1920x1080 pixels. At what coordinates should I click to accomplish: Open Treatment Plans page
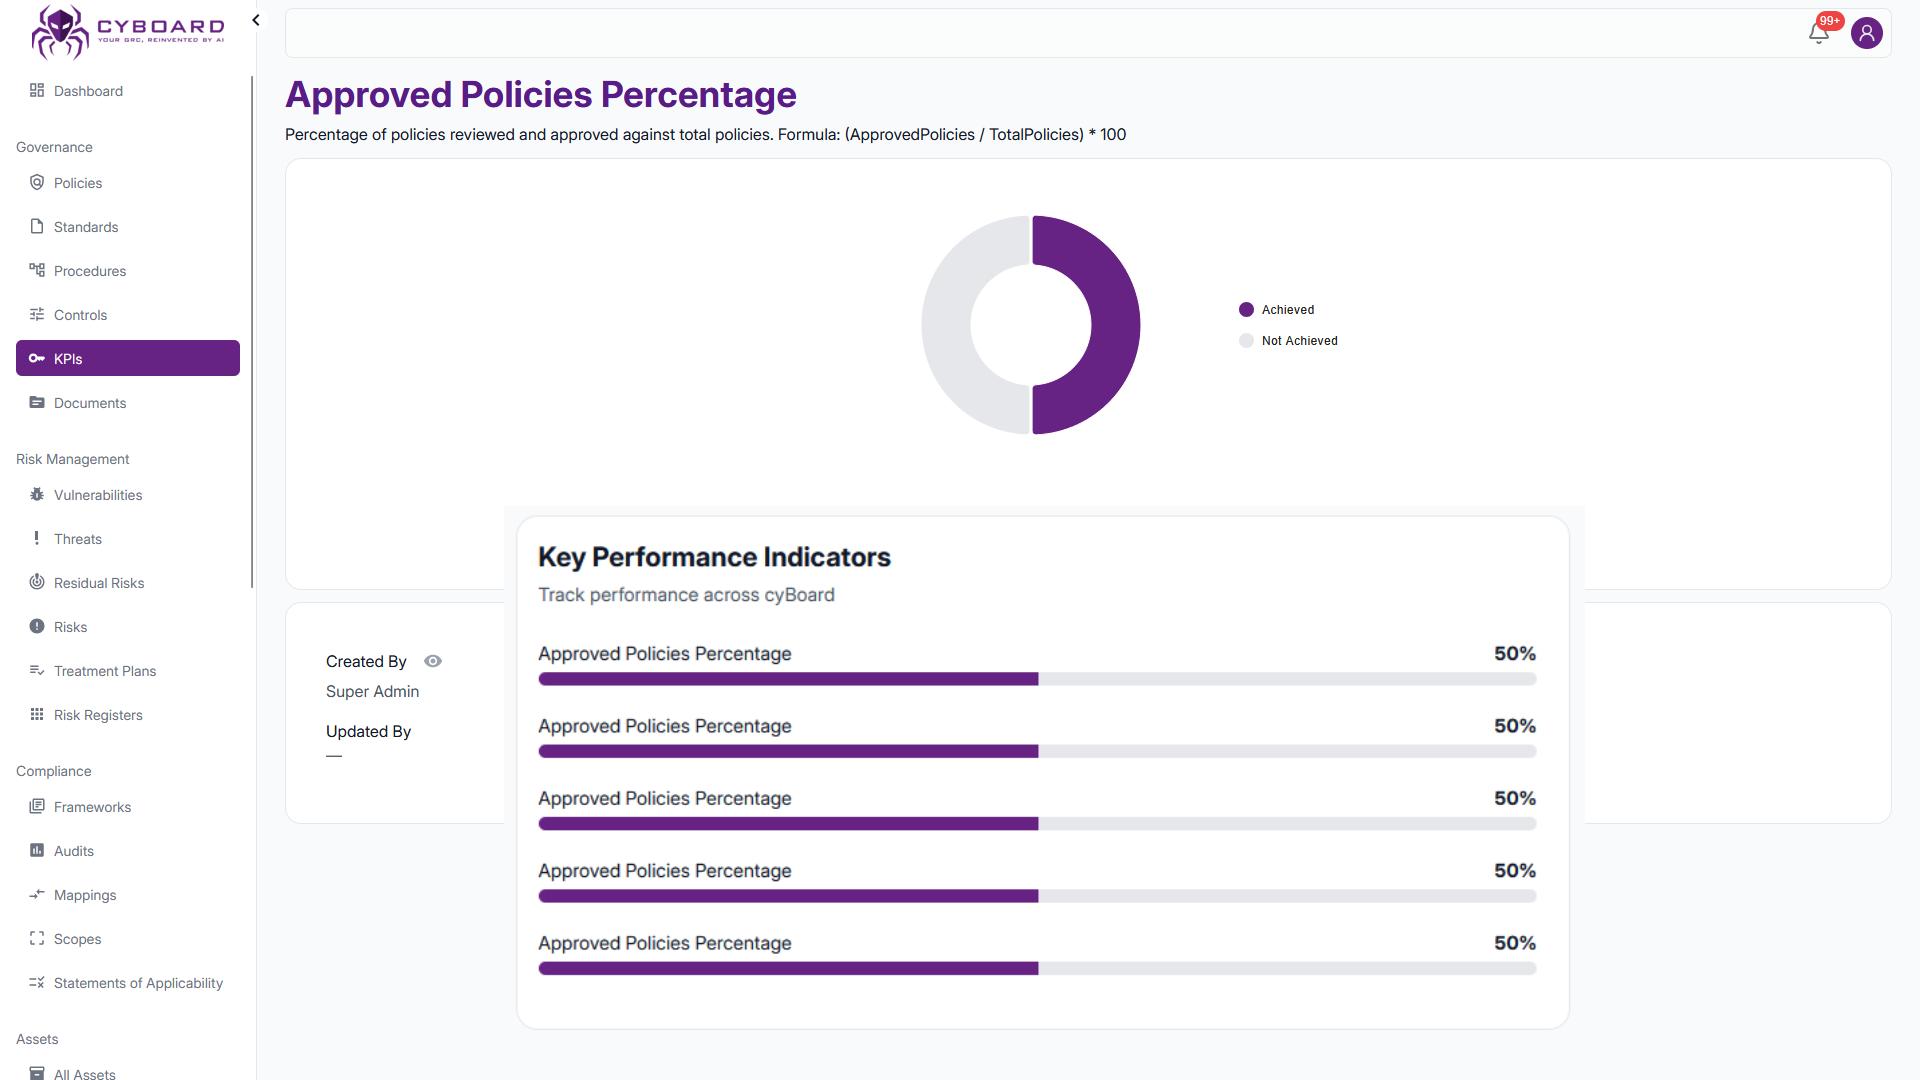click(x=105, y=671)
